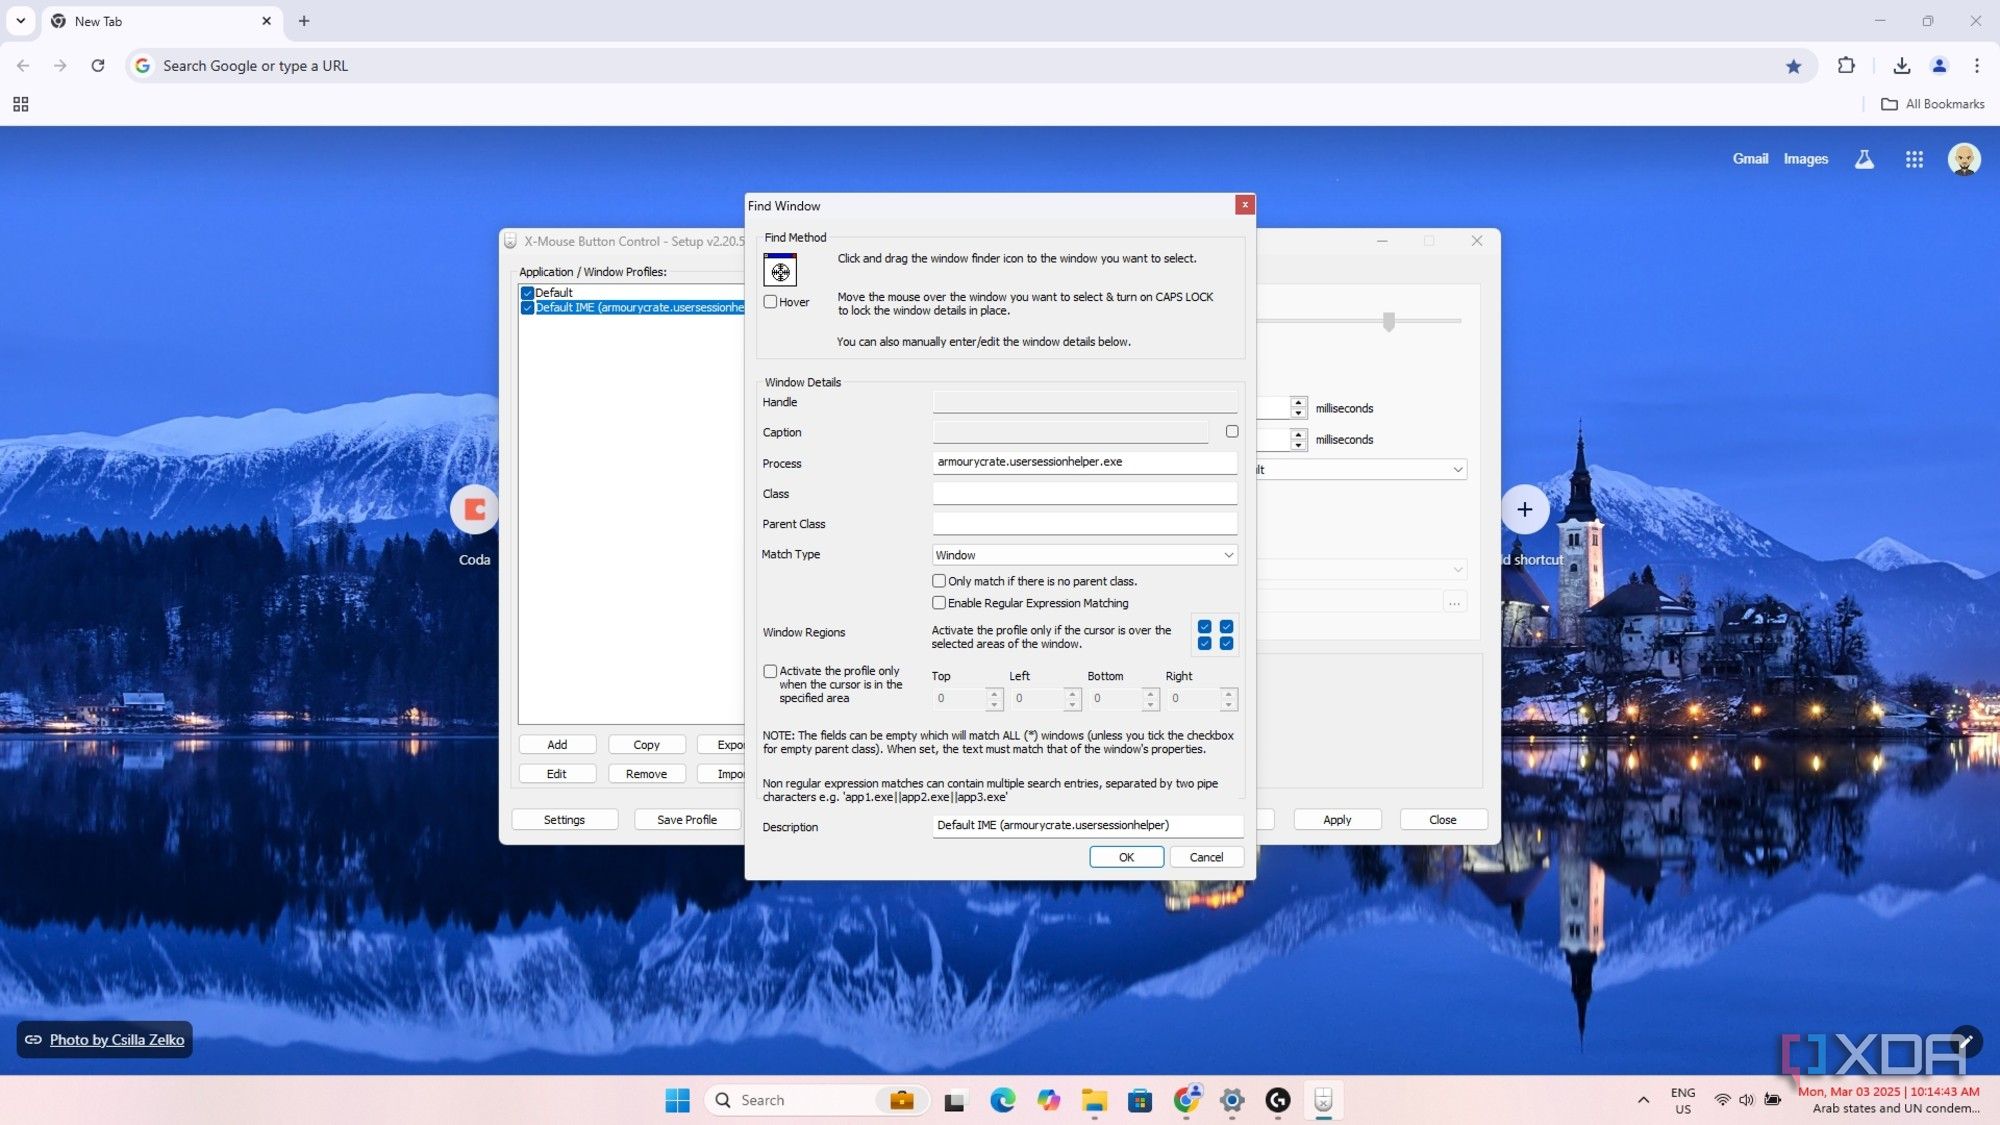2000x1125 pixels.
Task: Open Chrome downloads icon
Action: point(1901,66)
